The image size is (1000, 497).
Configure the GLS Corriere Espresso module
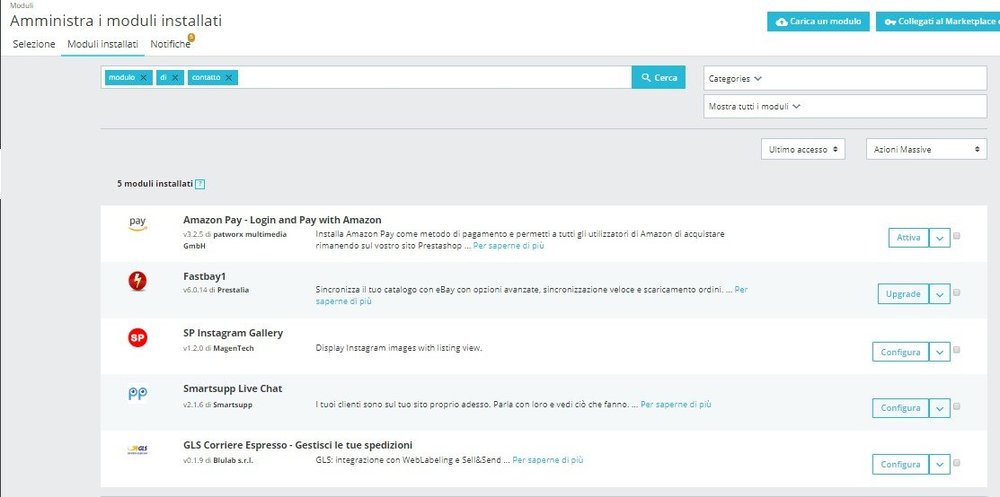[x=900, y=464]
